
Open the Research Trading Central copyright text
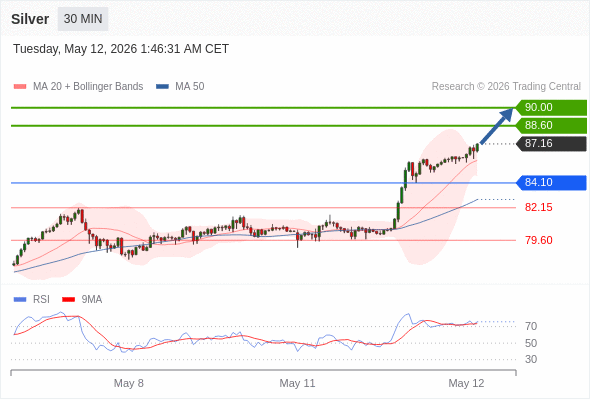coord(506,87)
